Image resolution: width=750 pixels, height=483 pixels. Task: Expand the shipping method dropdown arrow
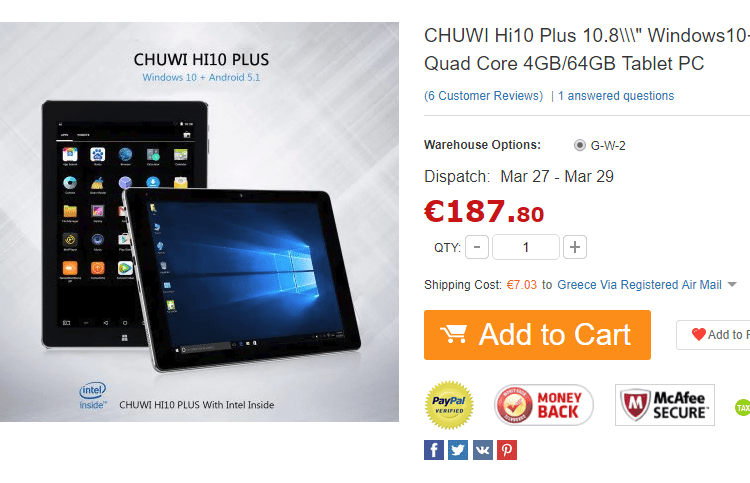tap(732, 285)
